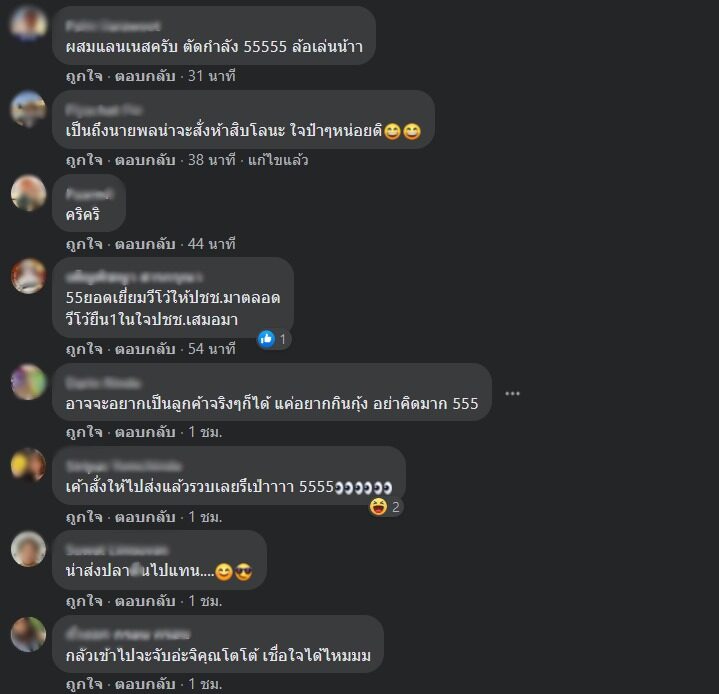The width and height of the screenshot is (719, 694).
Task: Open the แก้ไขแล้ว edit history link
Action: point(278,160)
